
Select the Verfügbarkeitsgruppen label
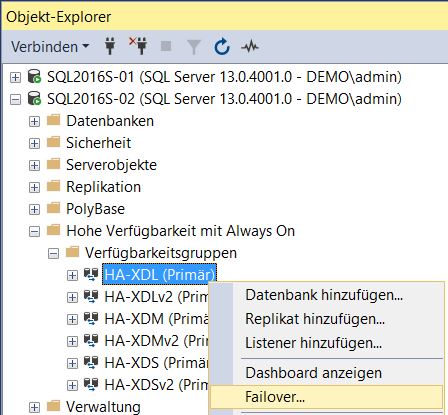click(x=161, y=253)
